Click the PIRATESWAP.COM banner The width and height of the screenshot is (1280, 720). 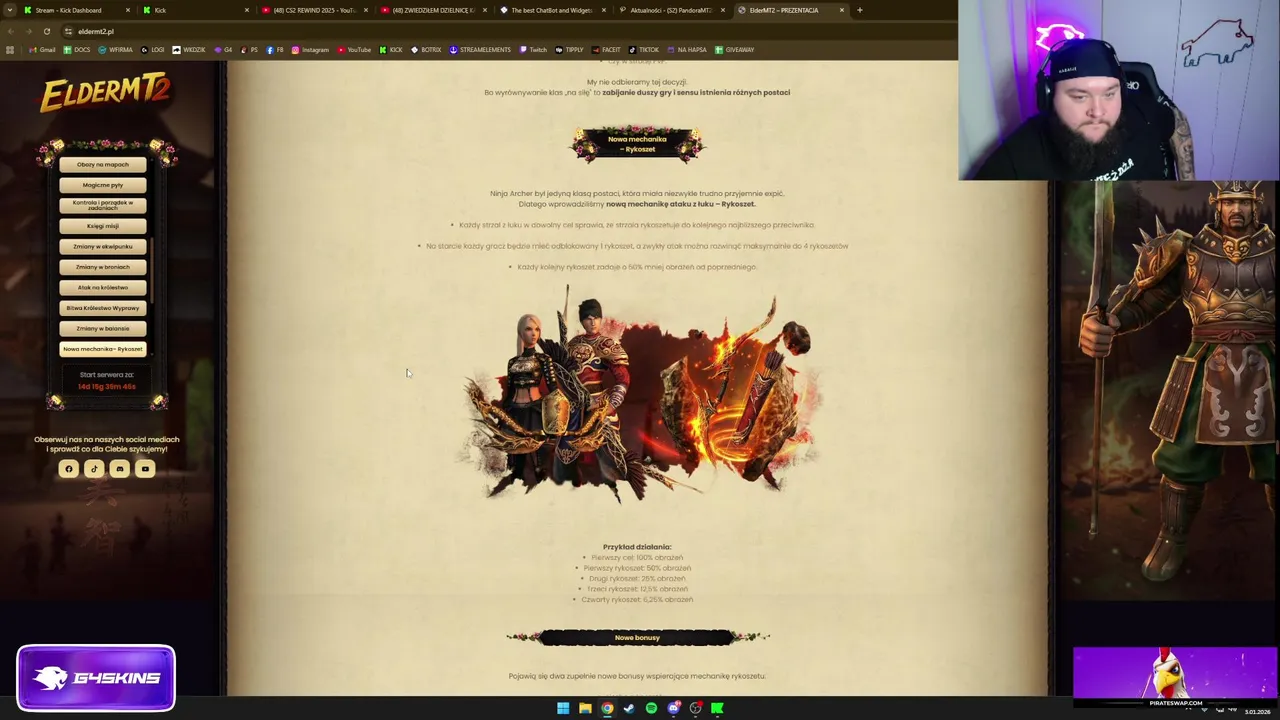(x=1175, y=677)
